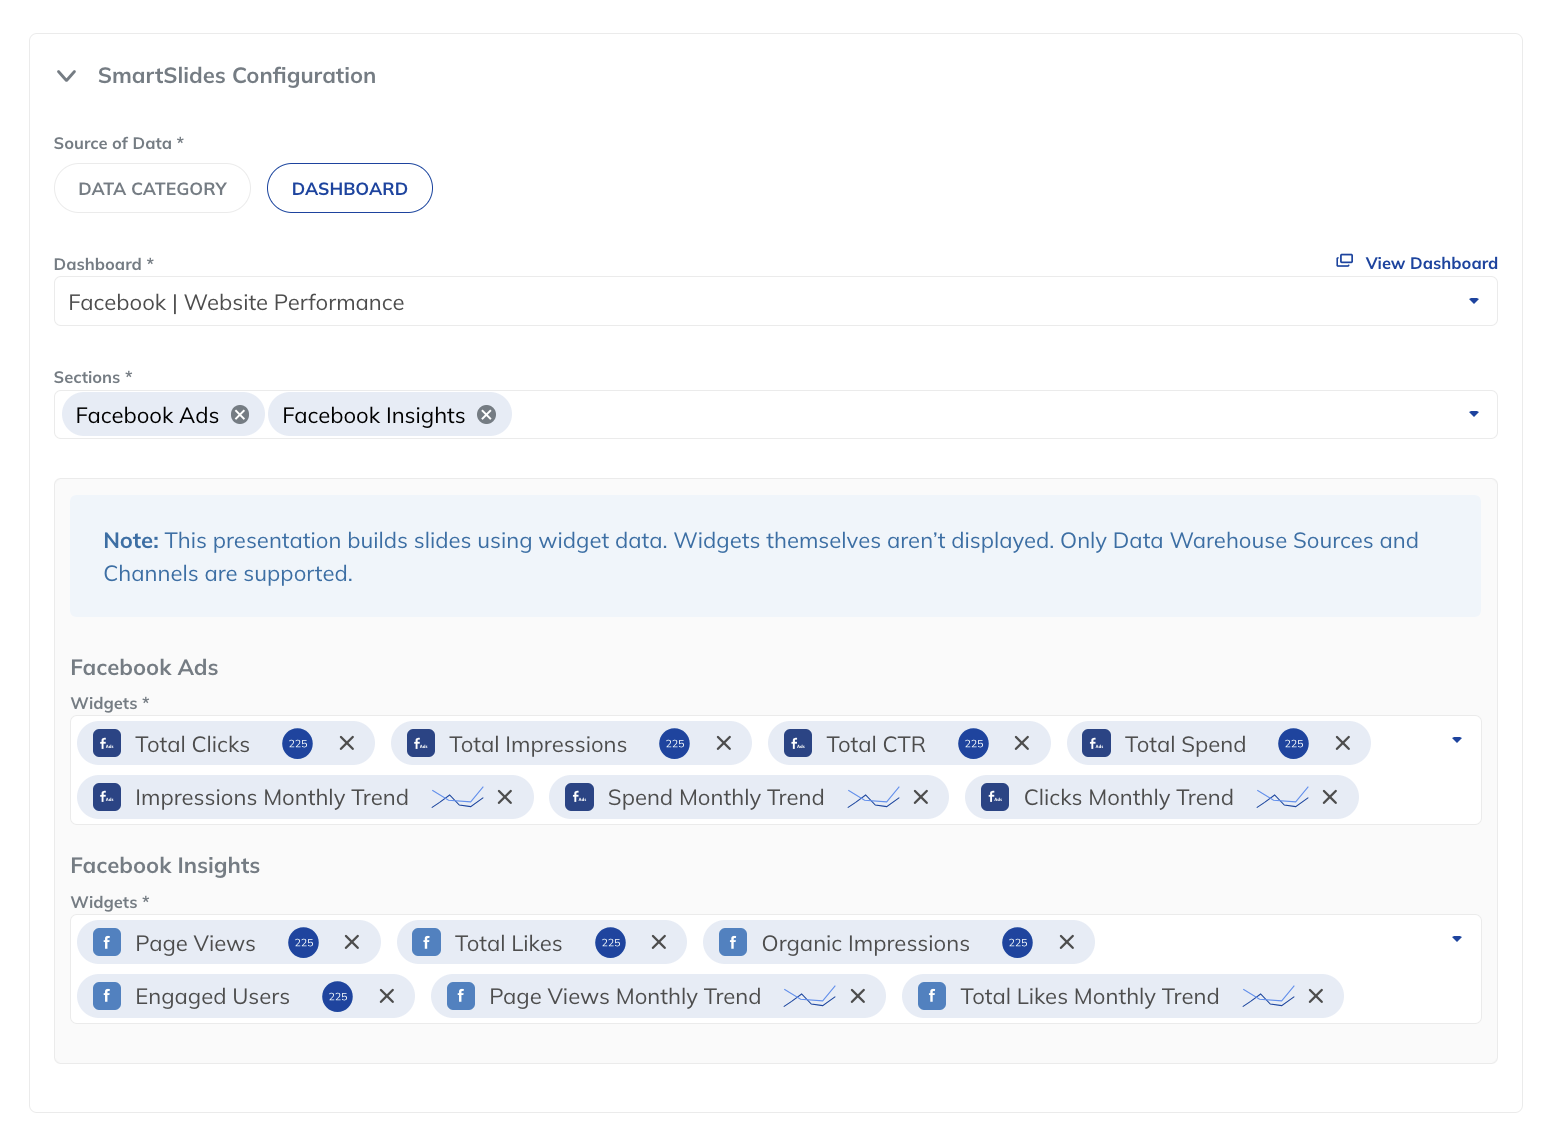Viewport: 1552px width, 1134px height.
Task: Click the 225 badge on Total CTR
Action: (x=974, y=743)
